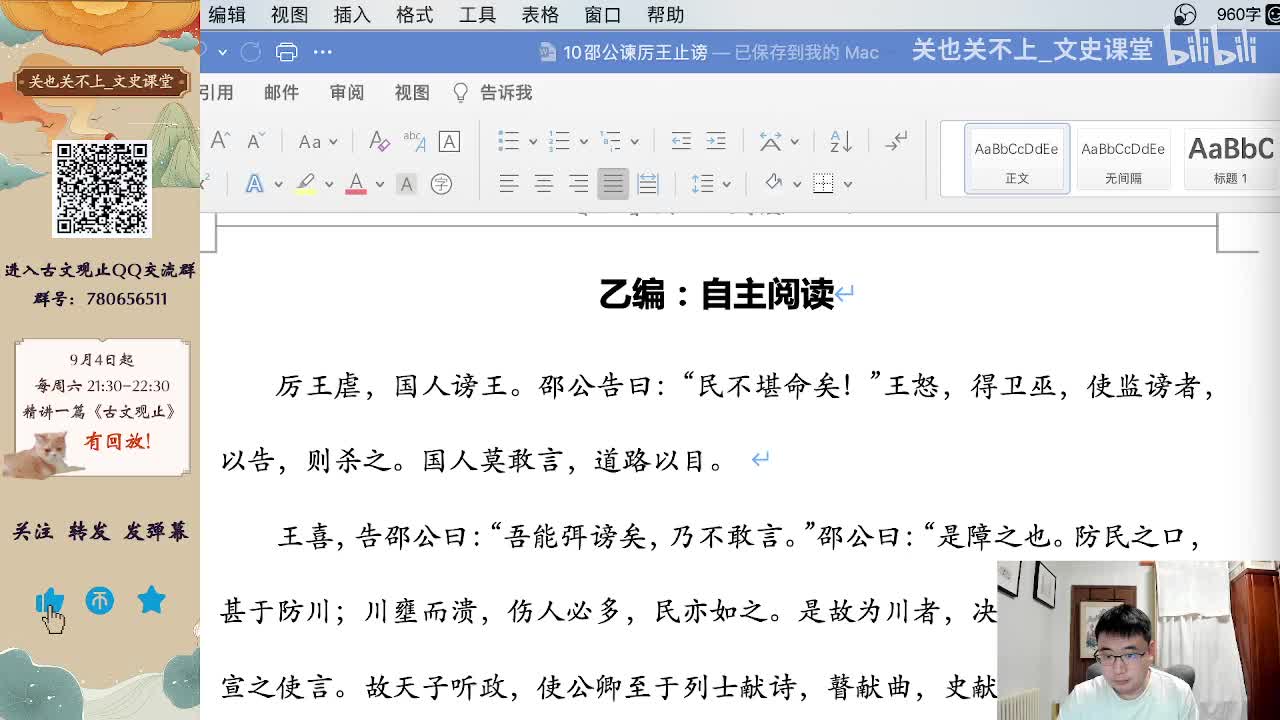Open the 格式 menu

tap(415, 15)
